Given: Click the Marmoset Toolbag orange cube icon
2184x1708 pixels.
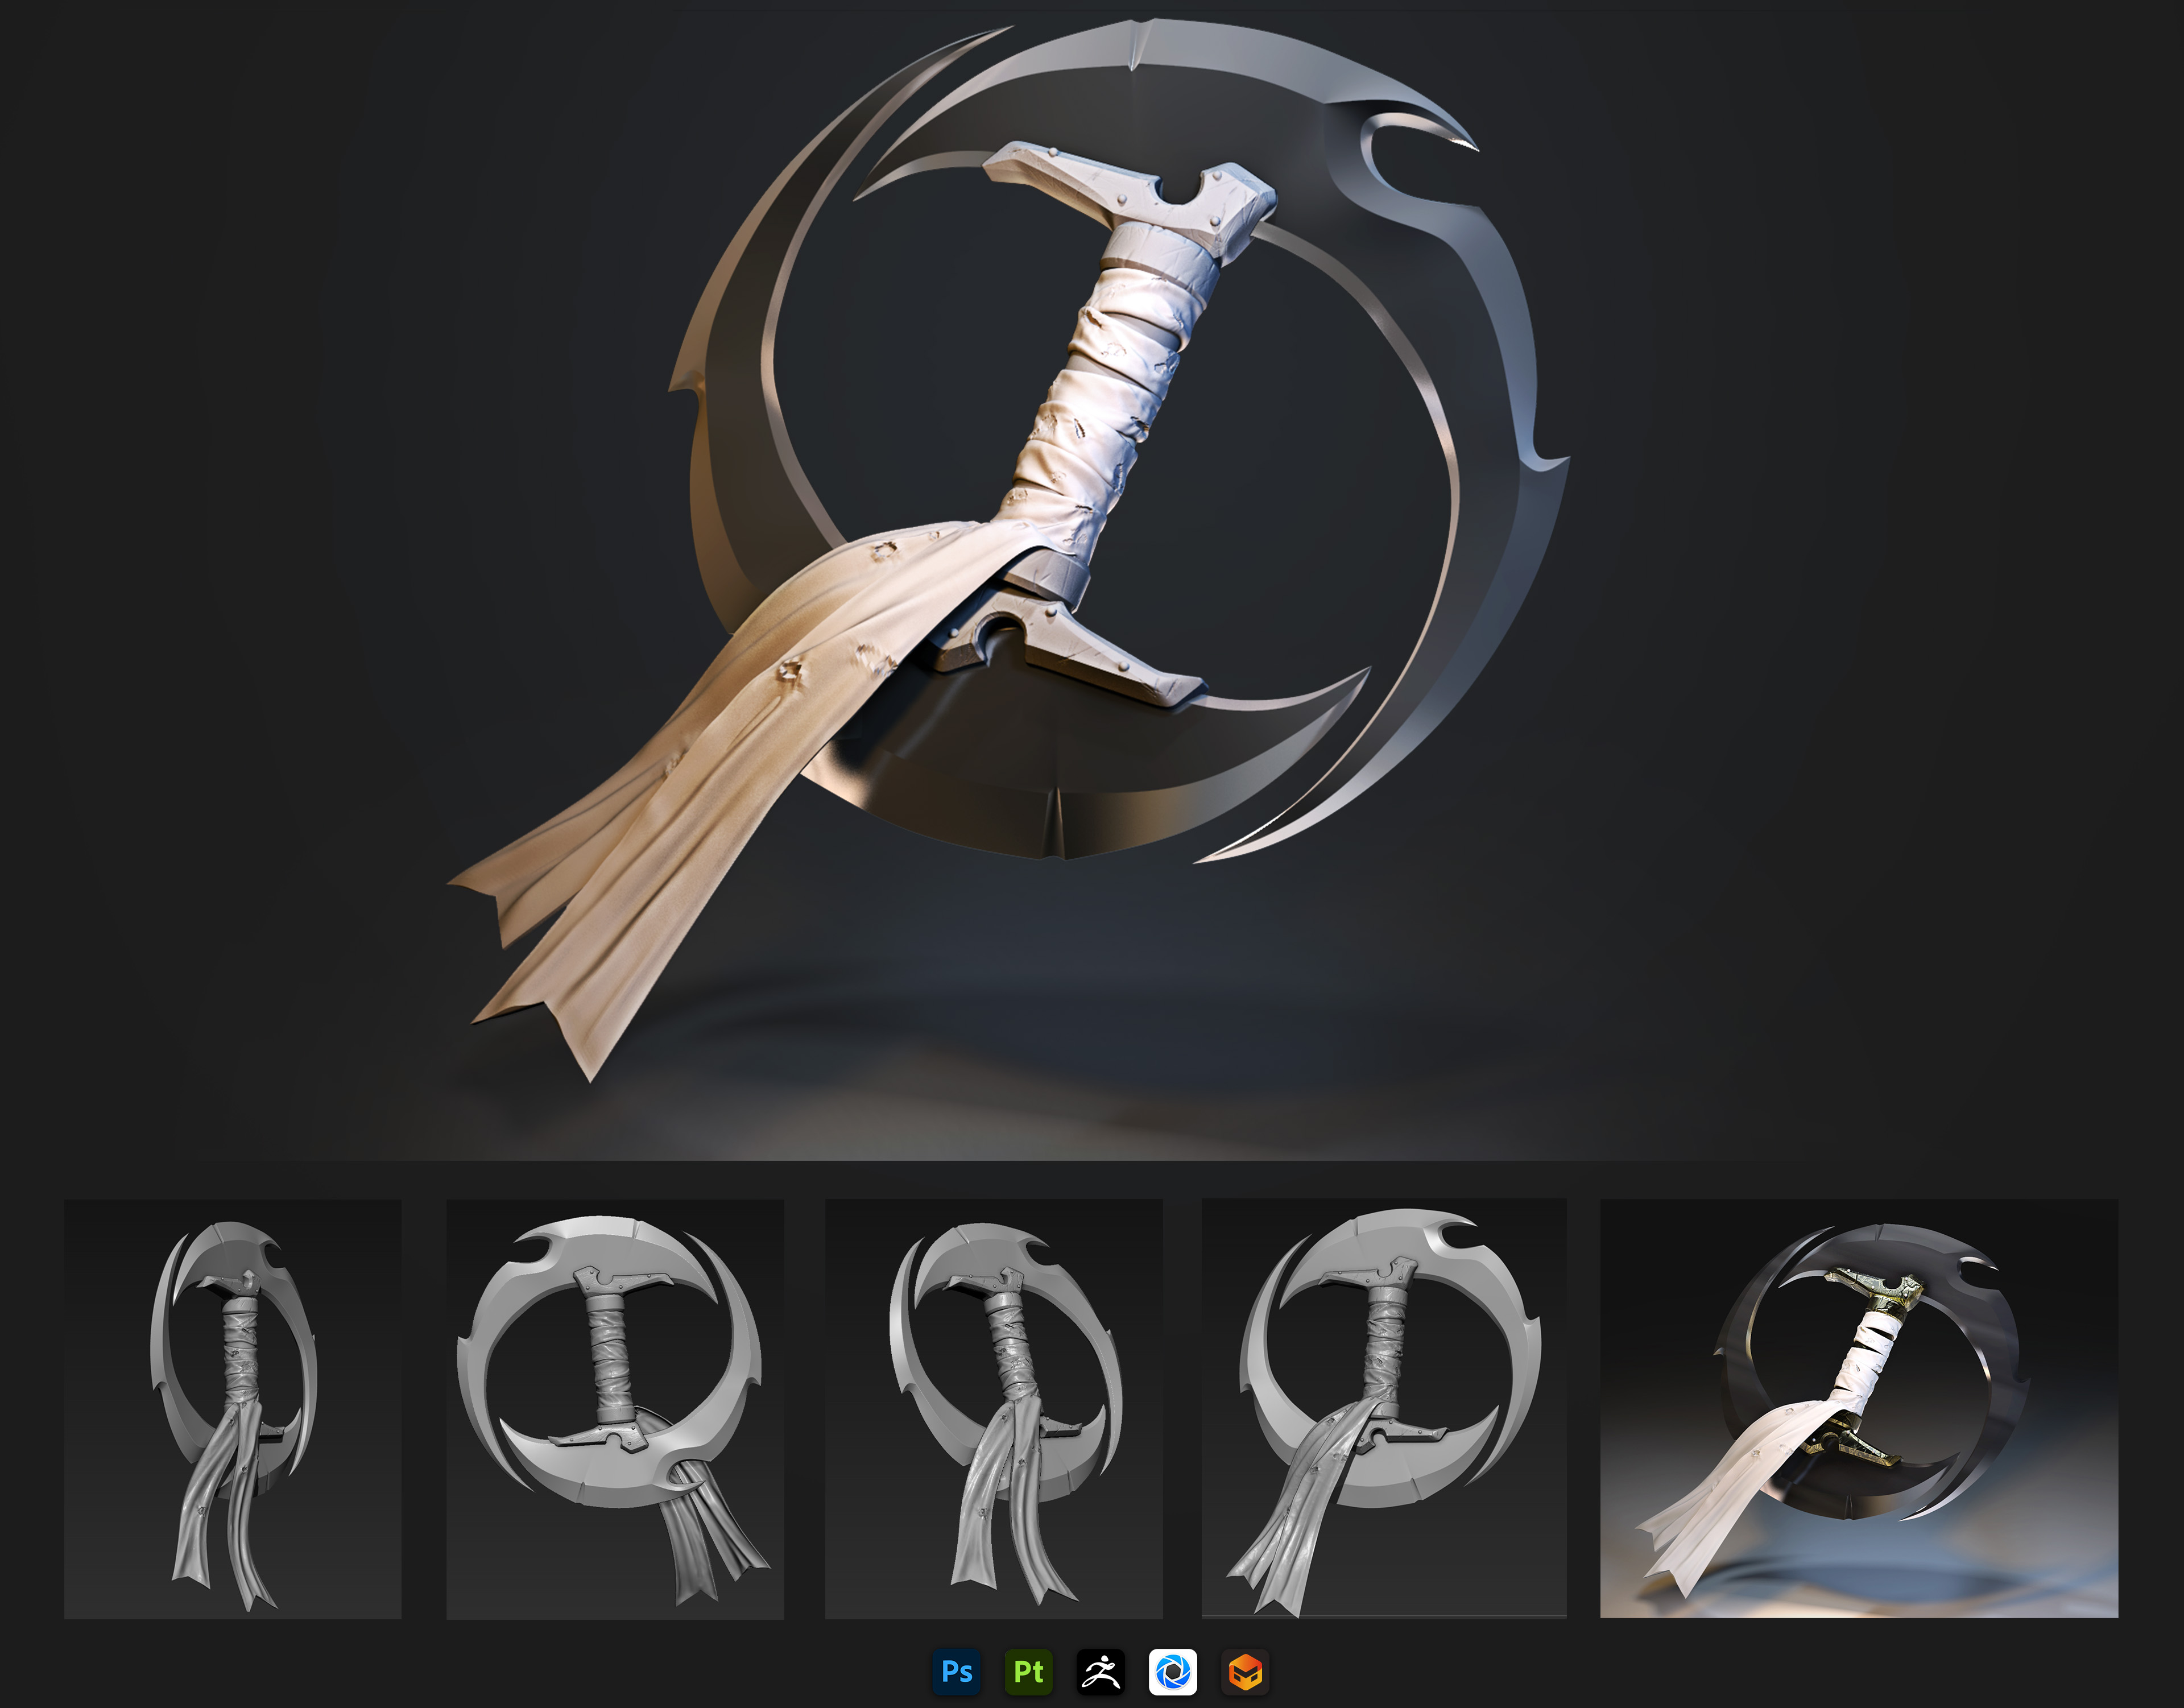Looking at the screenshot, I should tap(1245, 1671).
